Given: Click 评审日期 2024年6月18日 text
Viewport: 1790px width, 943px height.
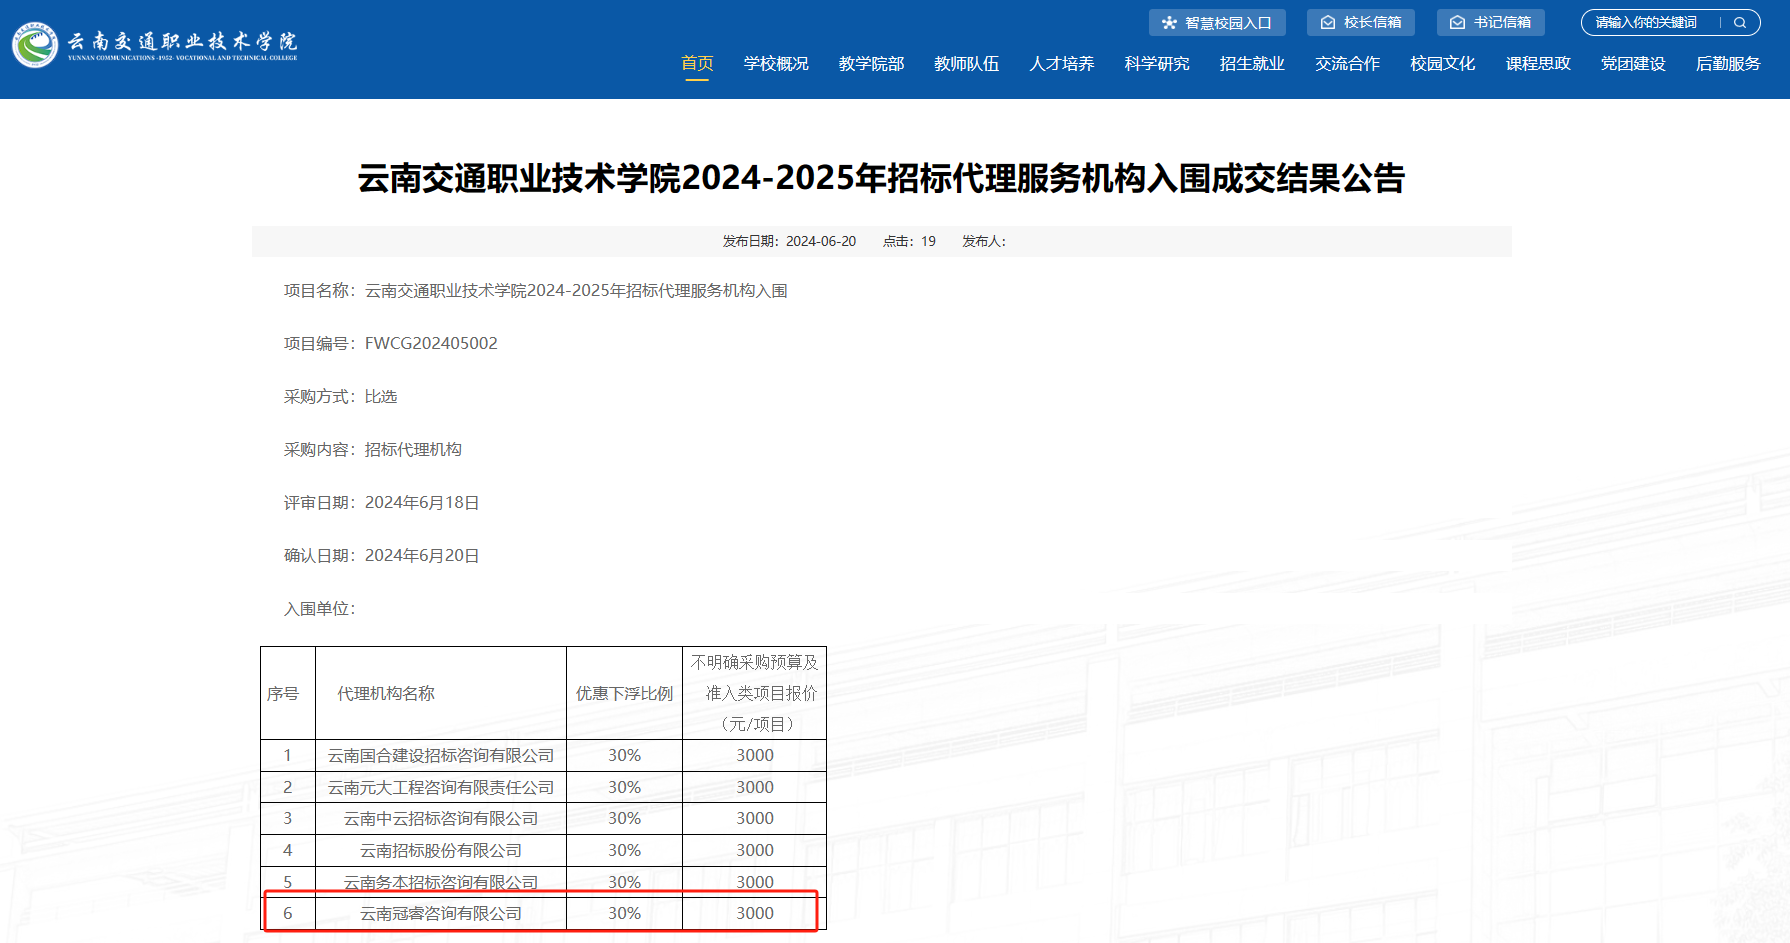Looking at the screenshot, I should (x=381, y=503).
